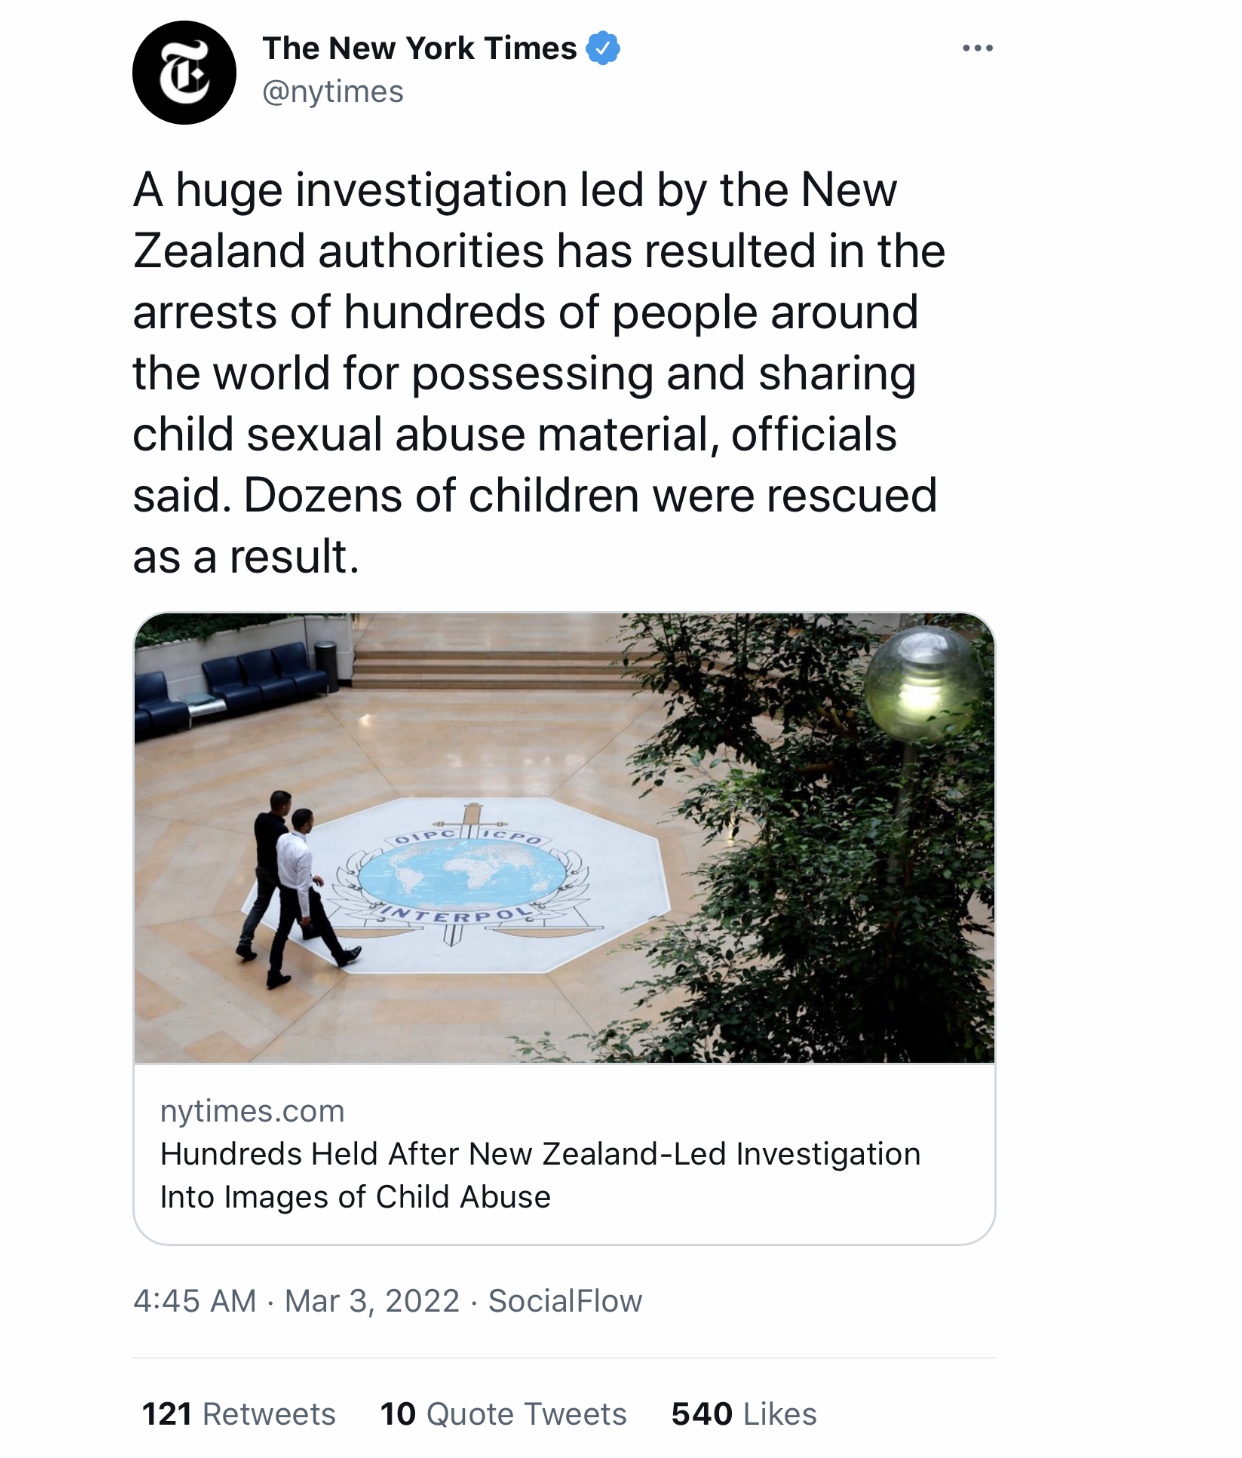This screenshot has height=1458, width=1242.
Task: Click the 4:45 AM timestamp
Action: click(195, 1301)
